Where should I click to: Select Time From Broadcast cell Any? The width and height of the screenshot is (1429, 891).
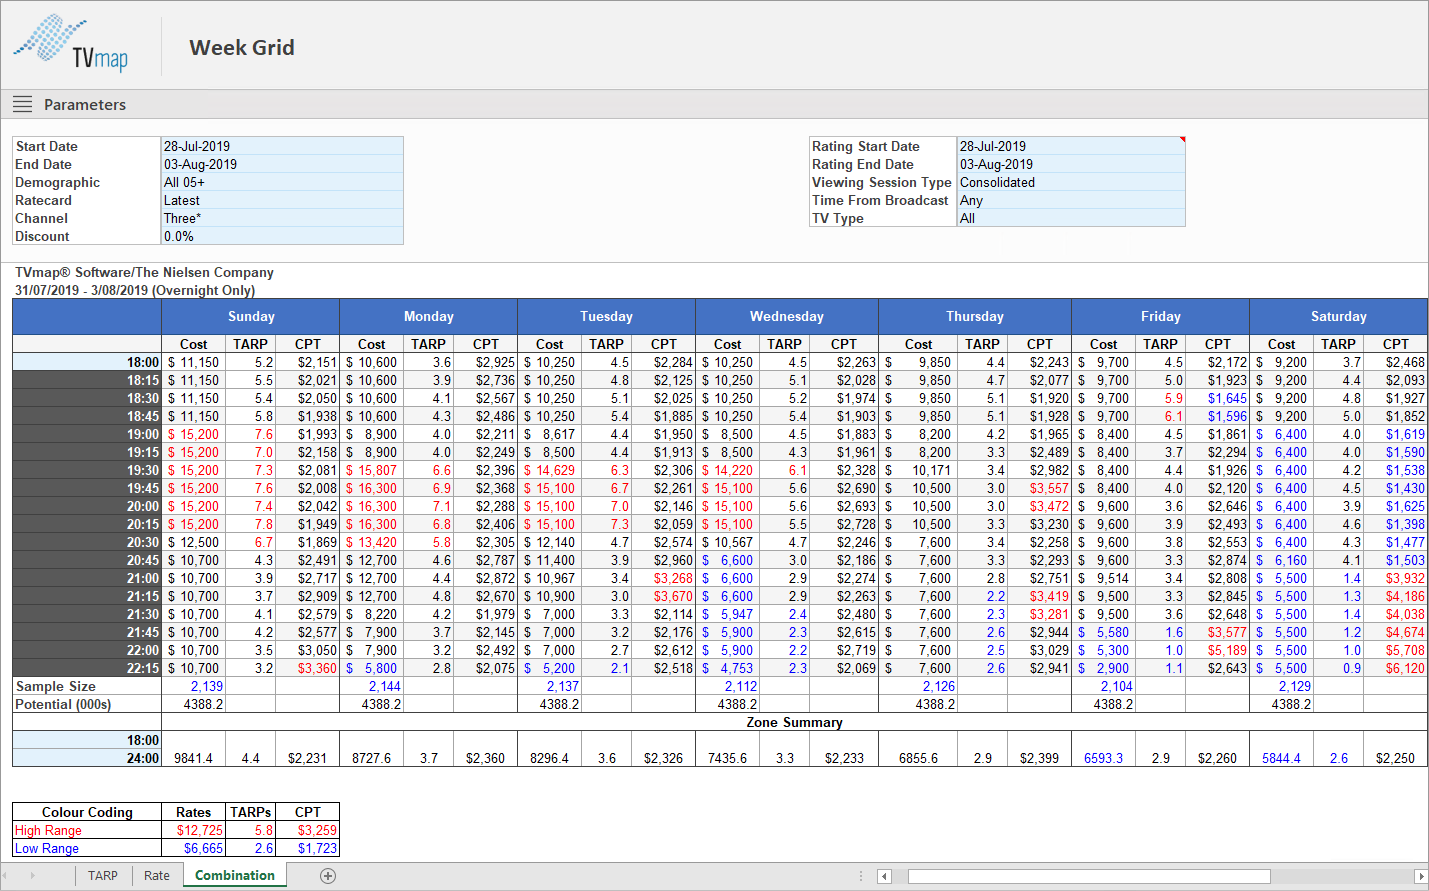(1071, 200)
